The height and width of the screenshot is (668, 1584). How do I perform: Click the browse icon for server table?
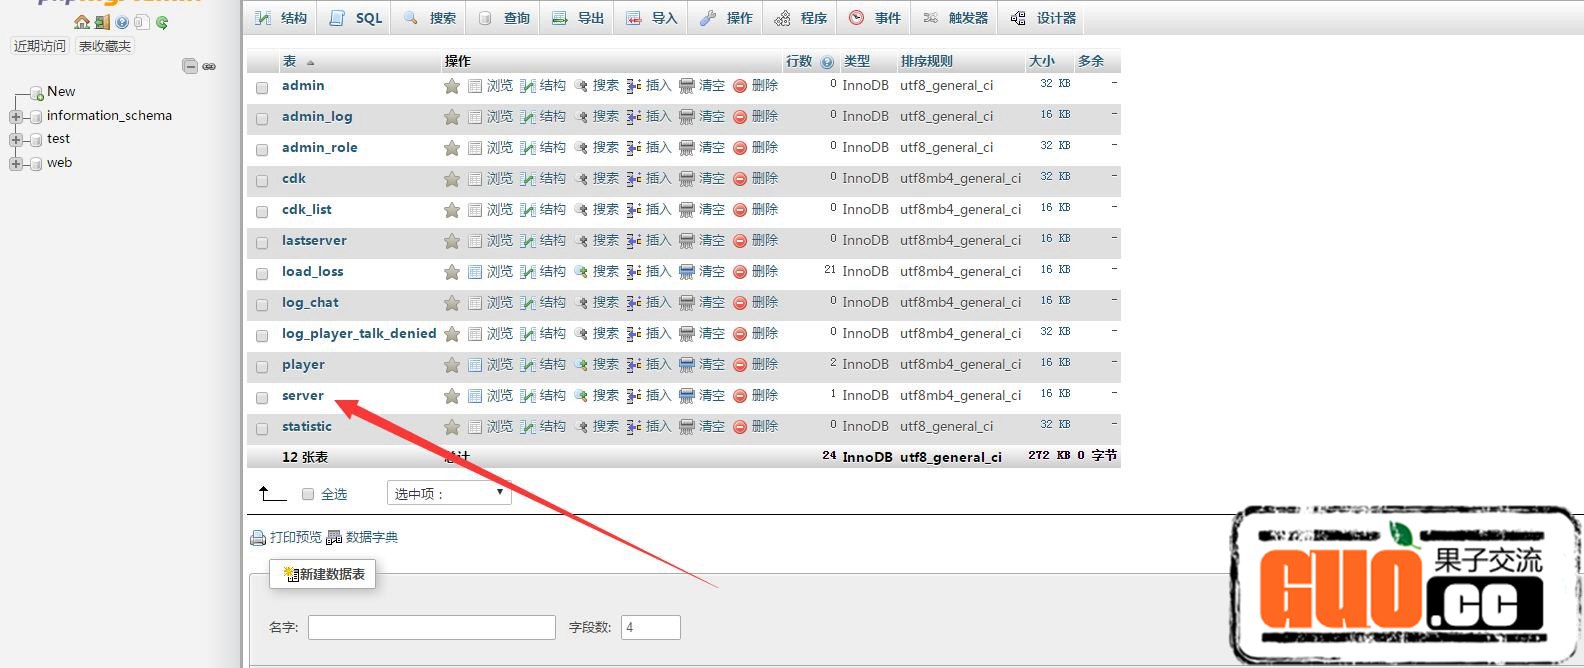click(x=475, y=396)
